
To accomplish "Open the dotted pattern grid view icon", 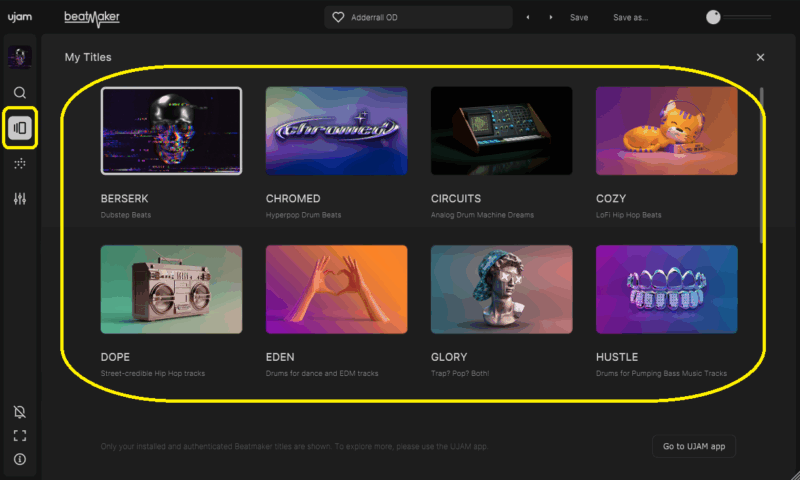I will 20,163.
